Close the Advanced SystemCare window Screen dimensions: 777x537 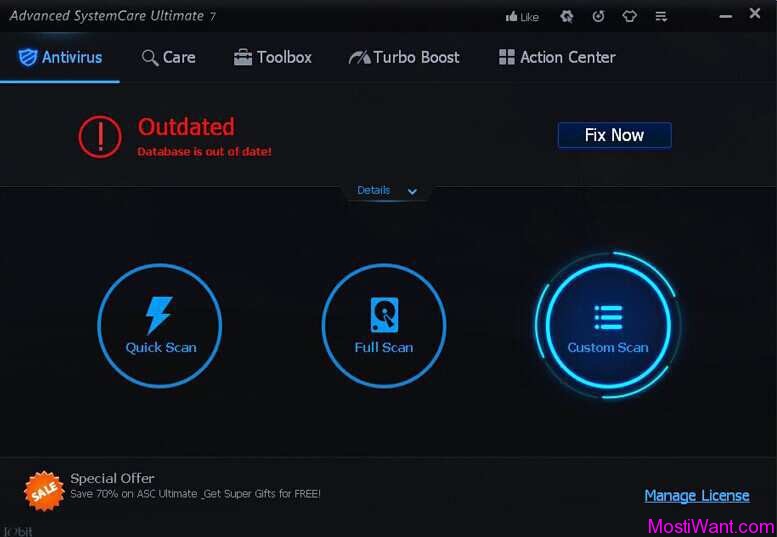[x=755, y=13]
